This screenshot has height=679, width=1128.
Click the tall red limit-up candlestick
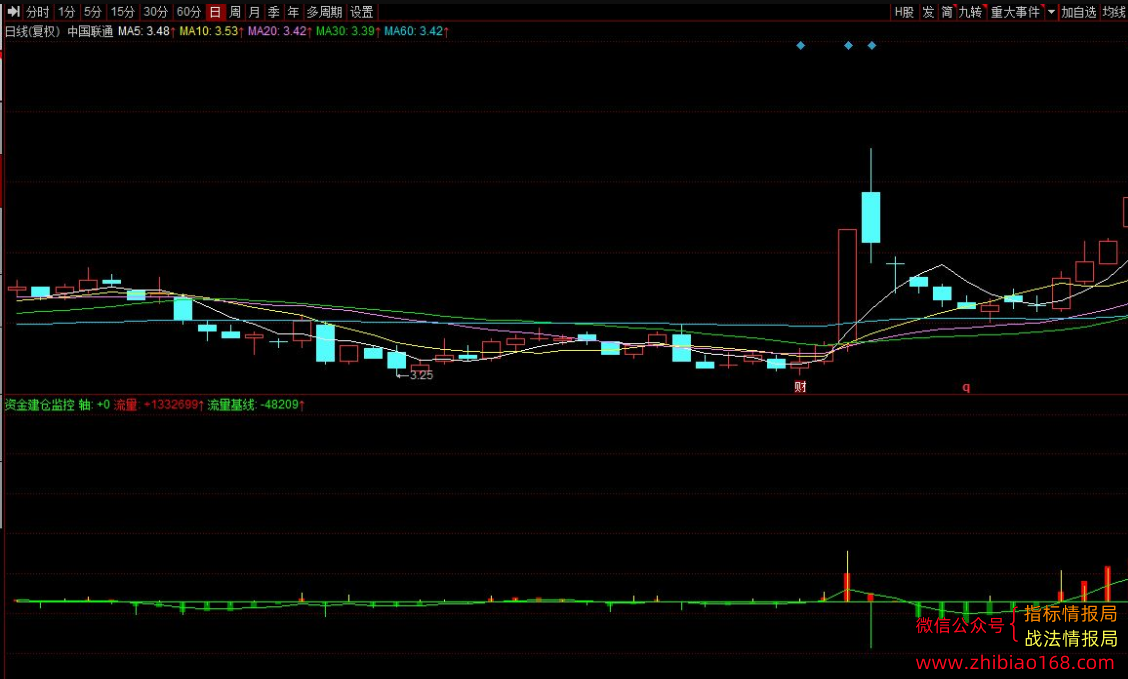pos(847,288)
